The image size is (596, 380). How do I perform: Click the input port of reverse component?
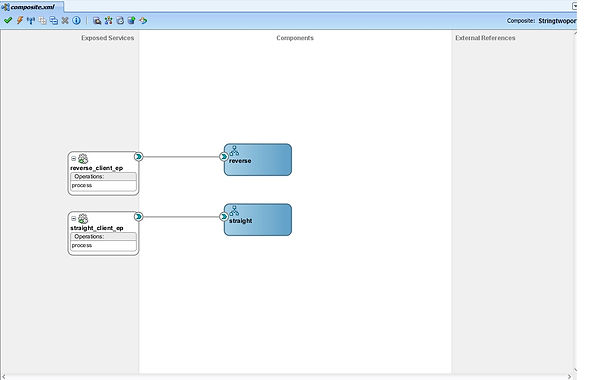click(x=224, y=157)
